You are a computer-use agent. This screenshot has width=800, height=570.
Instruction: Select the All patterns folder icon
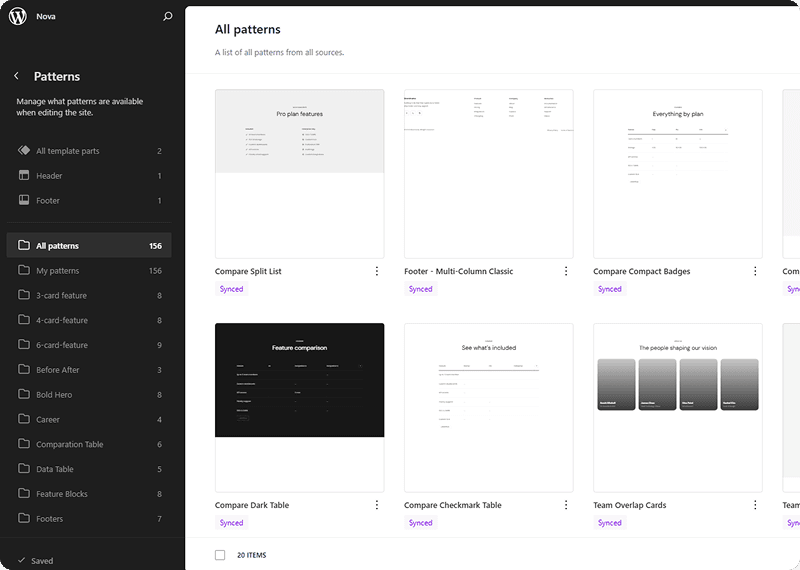[x=24, y=245]
